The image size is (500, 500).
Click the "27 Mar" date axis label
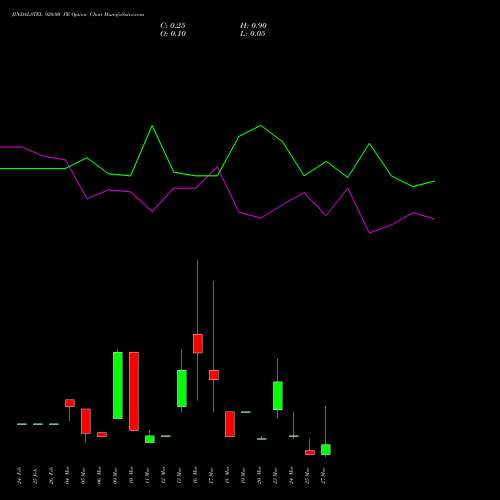click(323, 475)
